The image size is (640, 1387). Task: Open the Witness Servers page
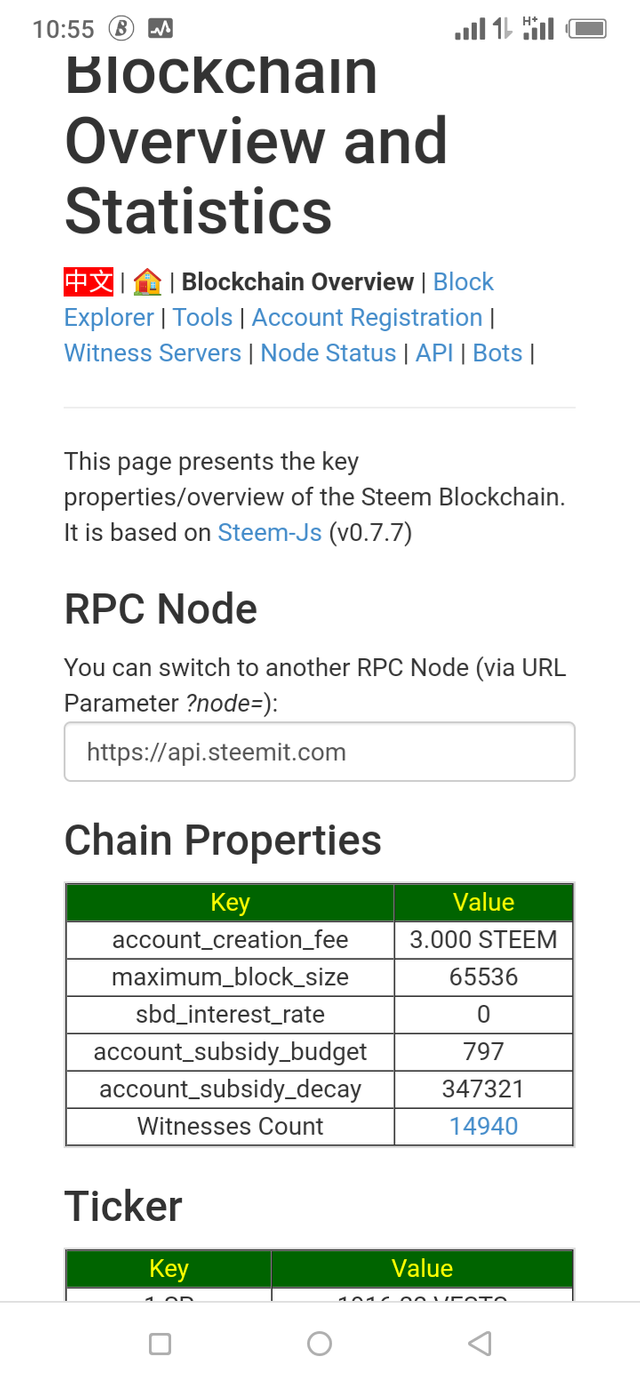pyautogui.click(x=152, y=353)
